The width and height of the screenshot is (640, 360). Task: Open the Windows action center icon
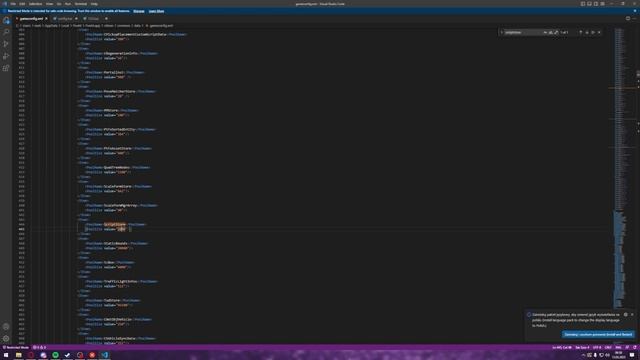[x=632, y=355]
